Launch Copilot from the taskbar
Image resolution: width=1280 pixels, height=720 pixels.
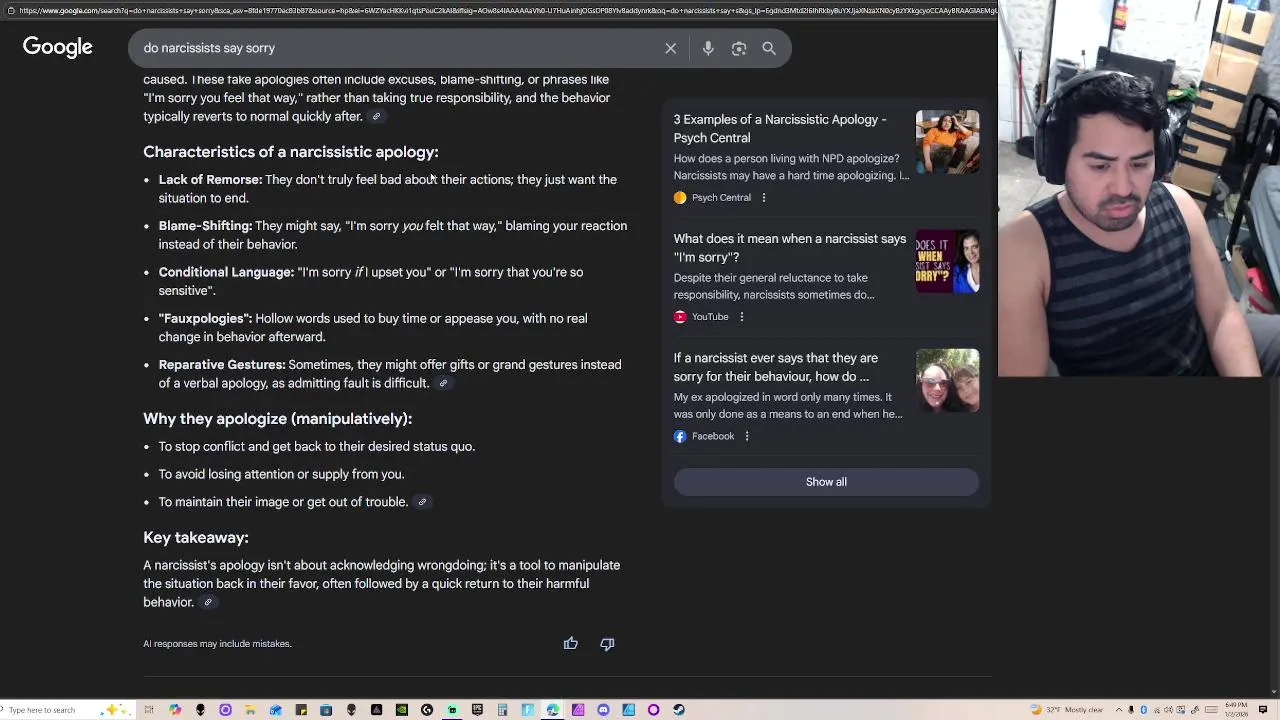pyautogui.click(x=175, y=710)
